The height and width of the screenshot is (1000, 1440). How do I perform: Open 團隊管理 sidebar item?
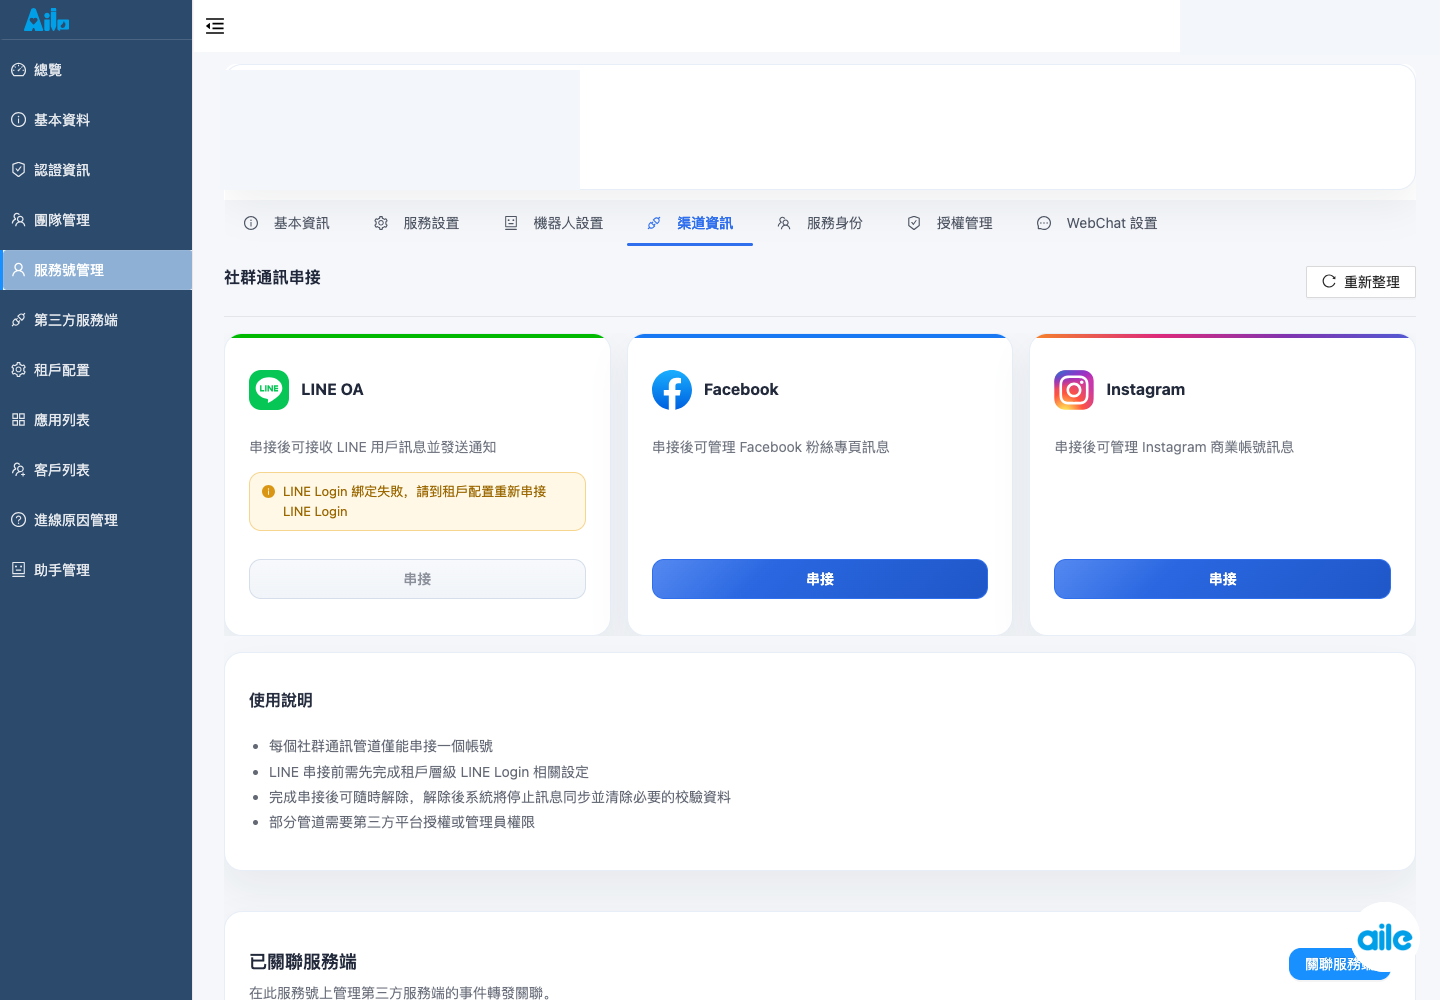pyautogui.click(x=96, y=220)
